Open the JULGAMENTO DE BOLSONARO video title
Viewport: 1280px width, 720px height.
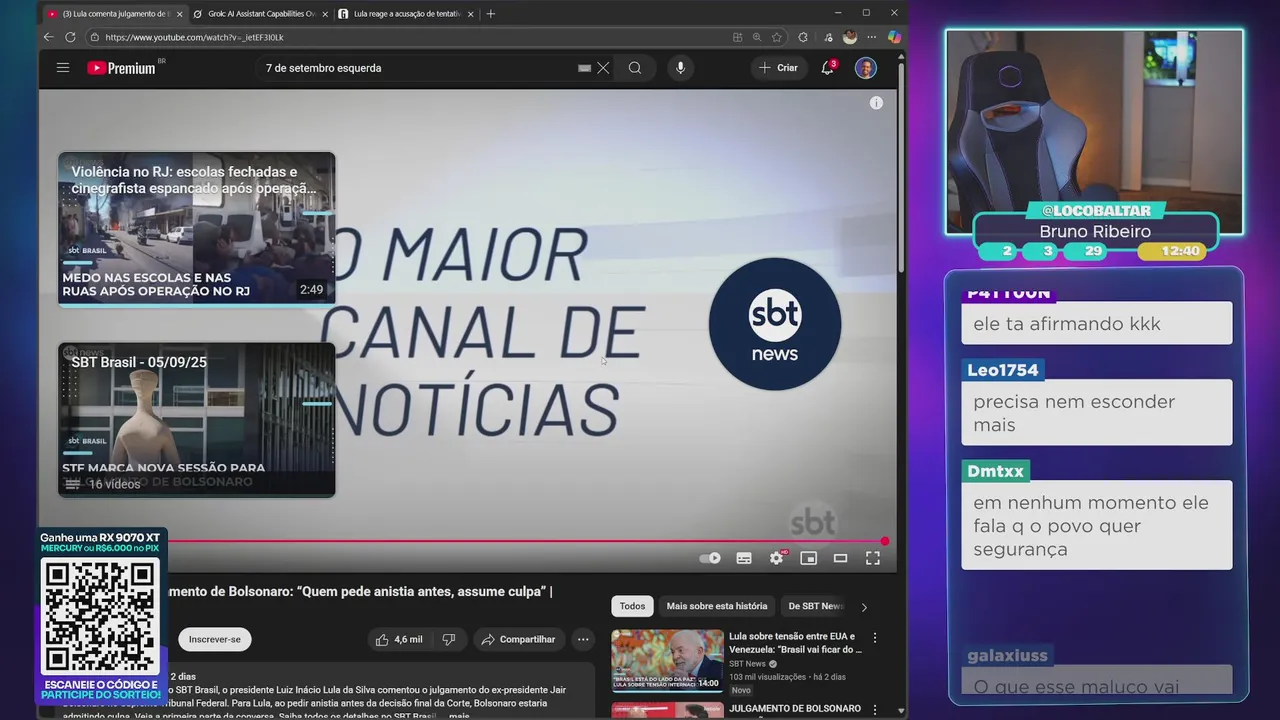tap(795, 709)
